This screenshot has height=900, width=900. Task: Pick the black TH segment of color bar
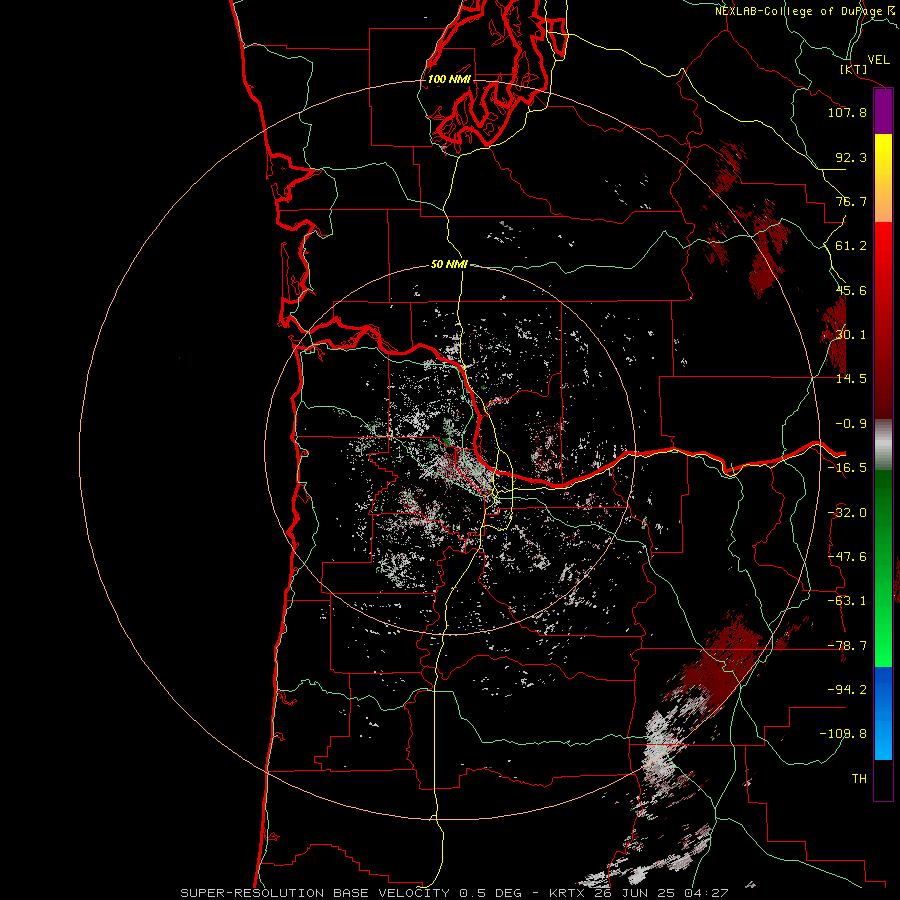coord(883,779)
